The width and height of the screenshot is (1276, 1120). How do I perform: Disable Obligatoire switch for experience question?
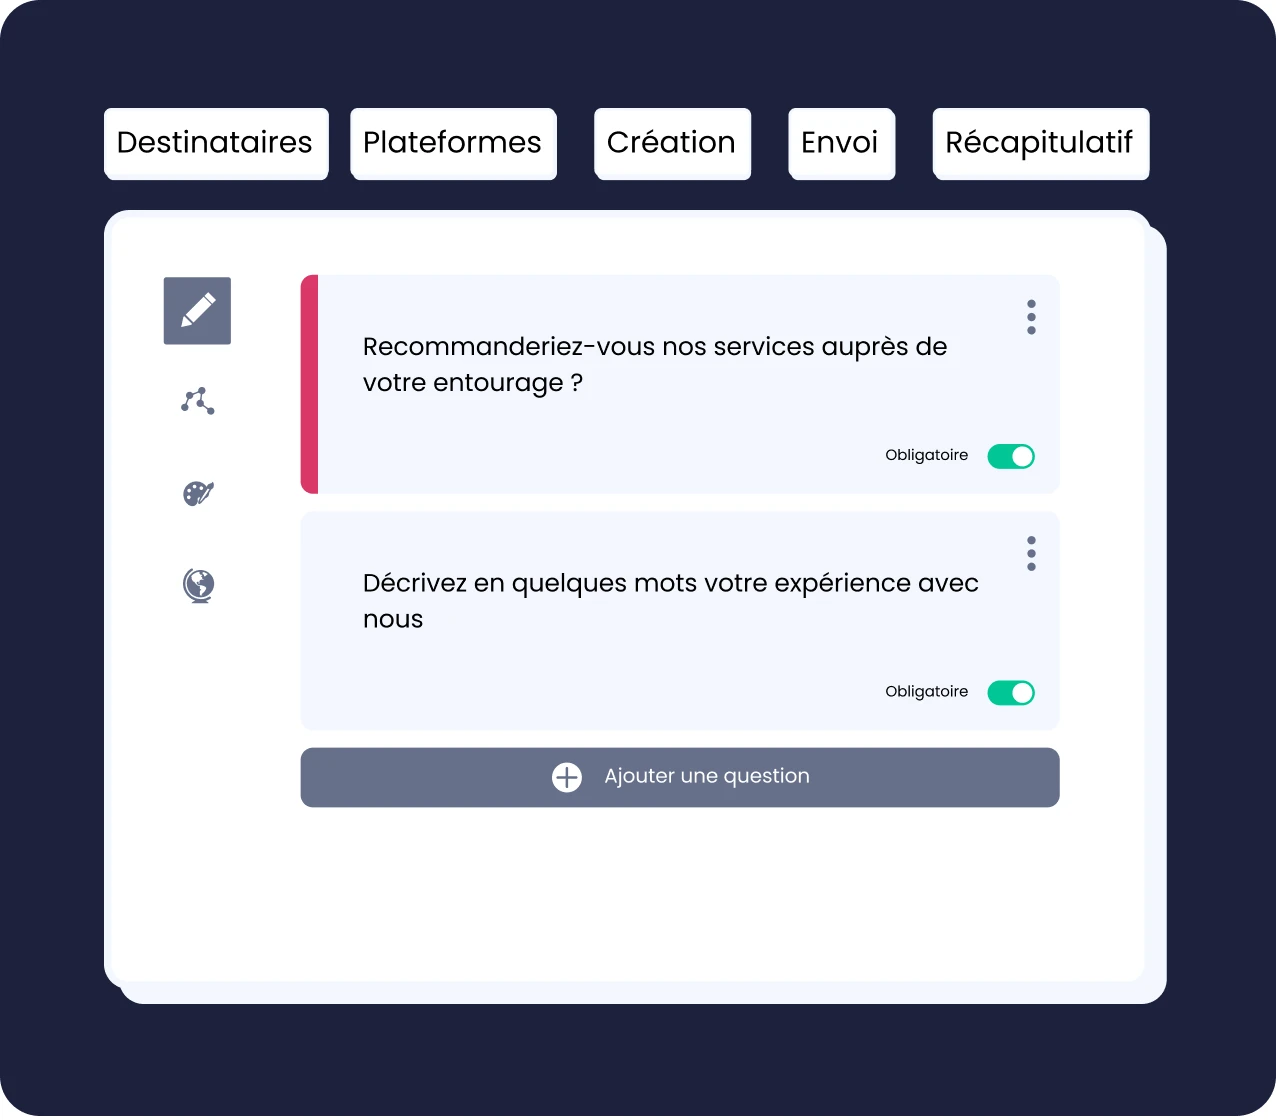[1011, 693]
